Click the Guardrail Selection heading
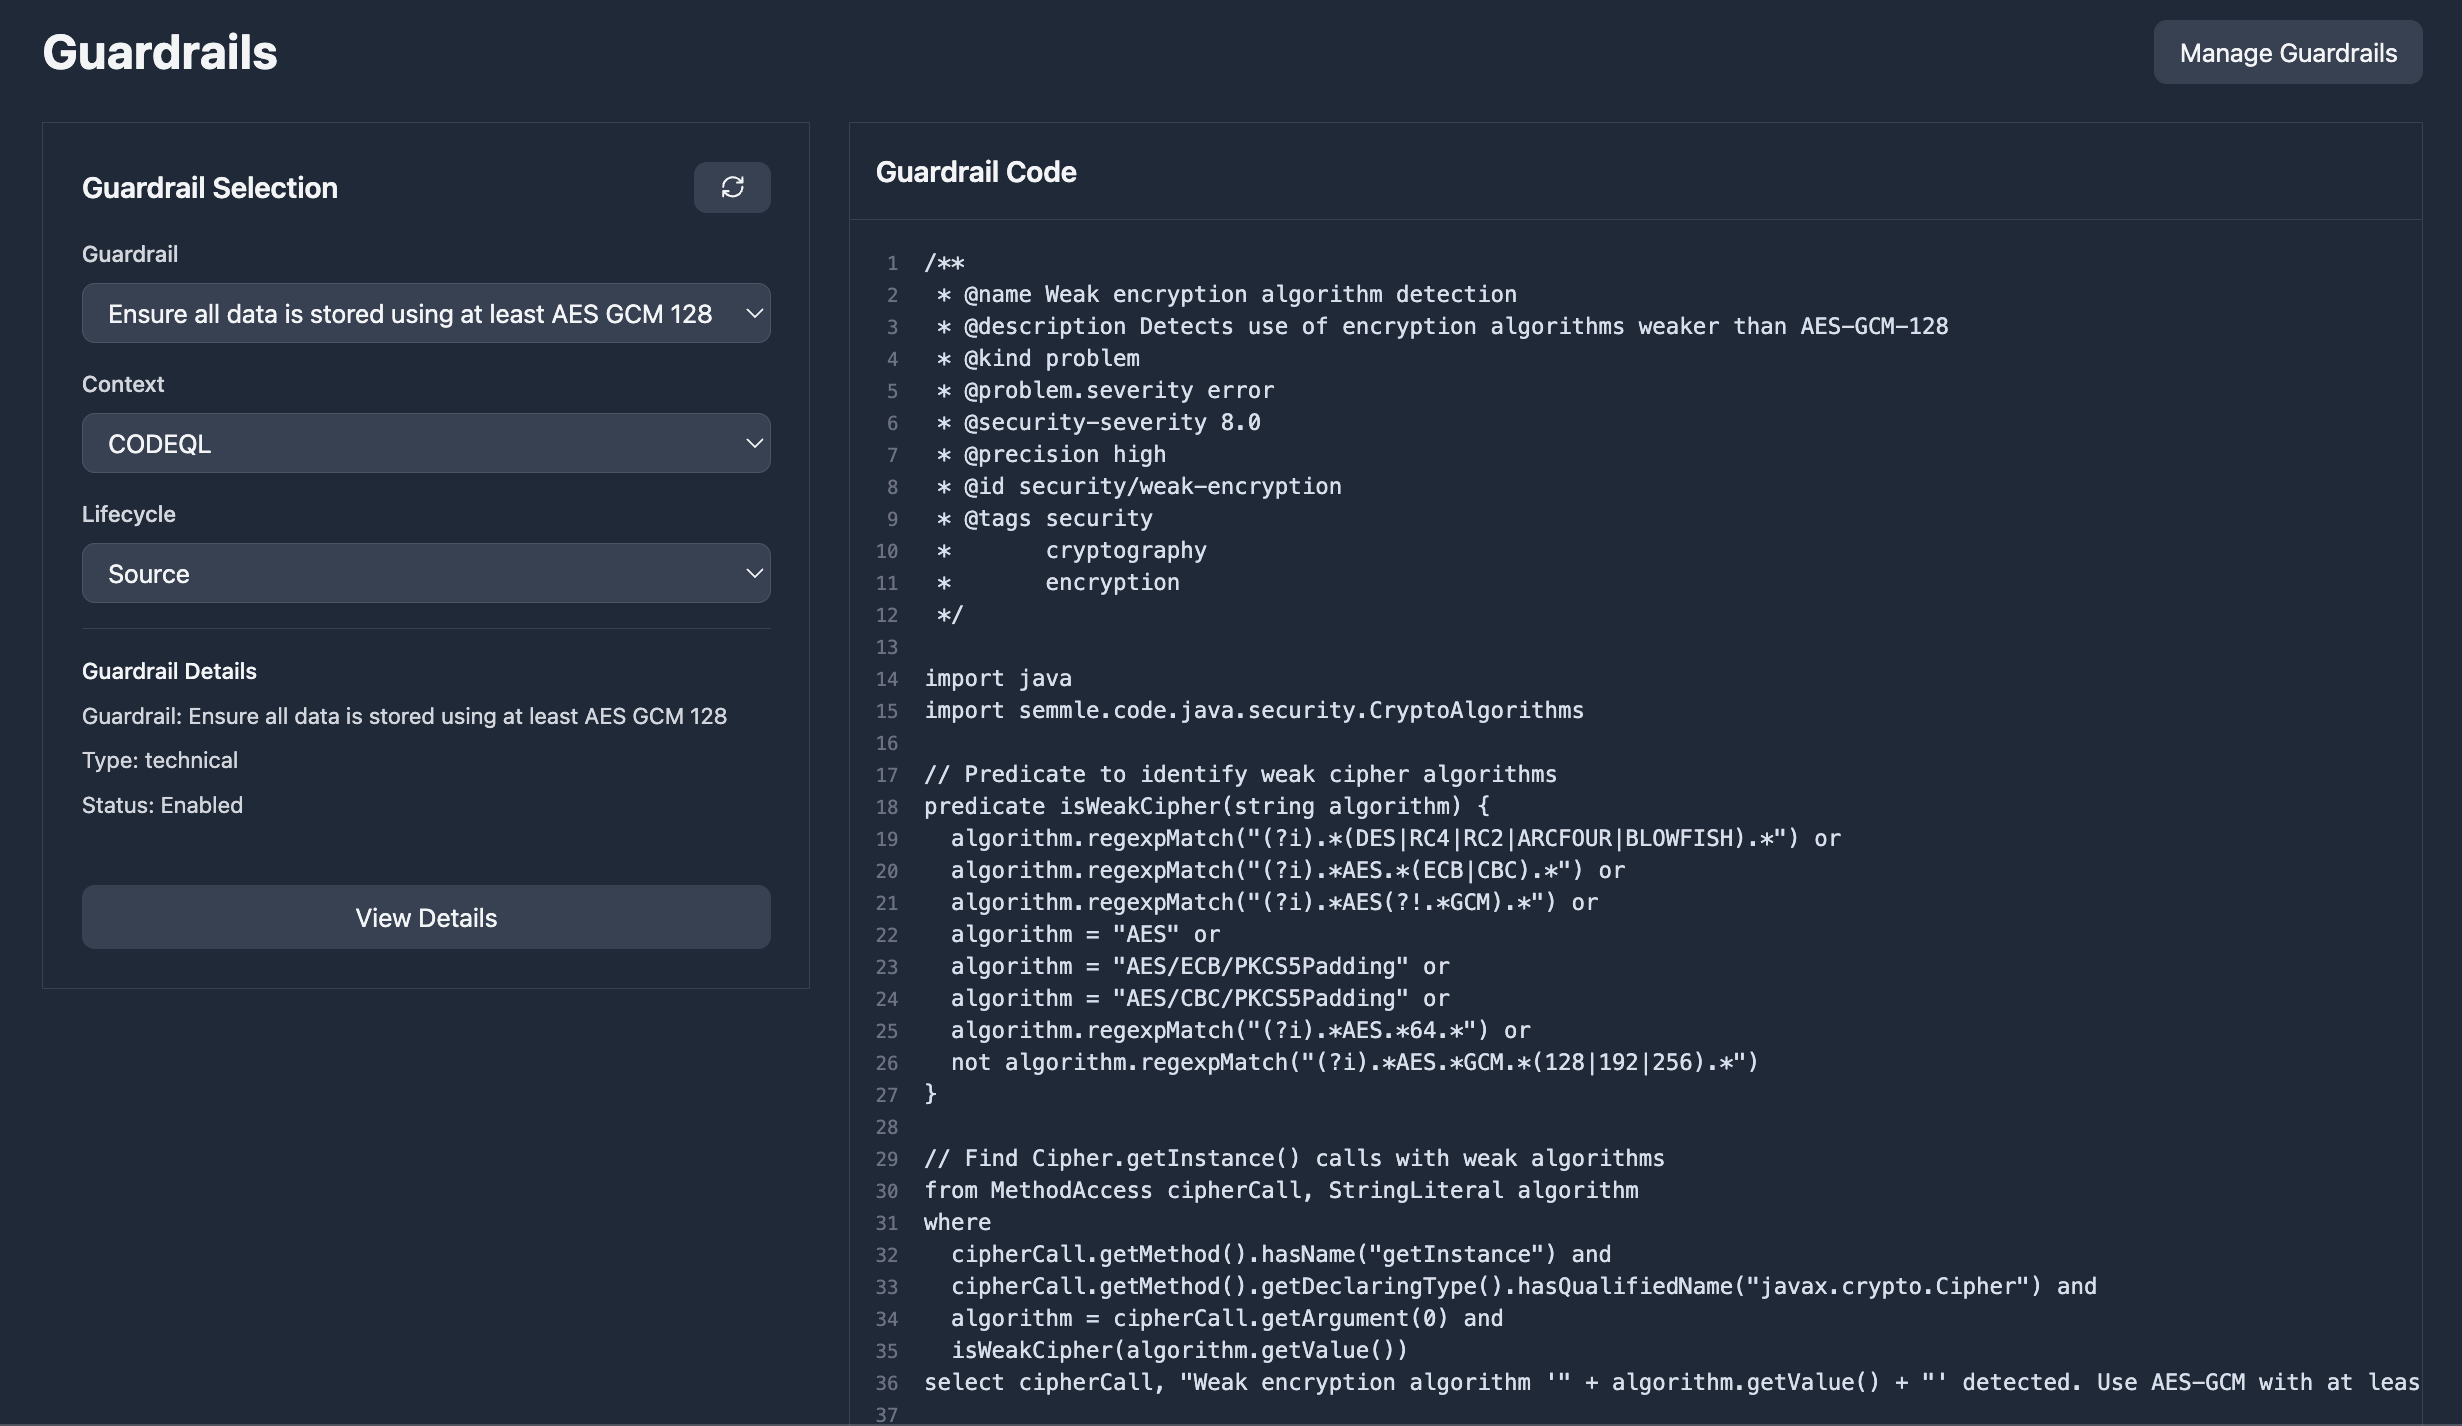Viewport: 2462px width, 1426px height. click(210, 188)
